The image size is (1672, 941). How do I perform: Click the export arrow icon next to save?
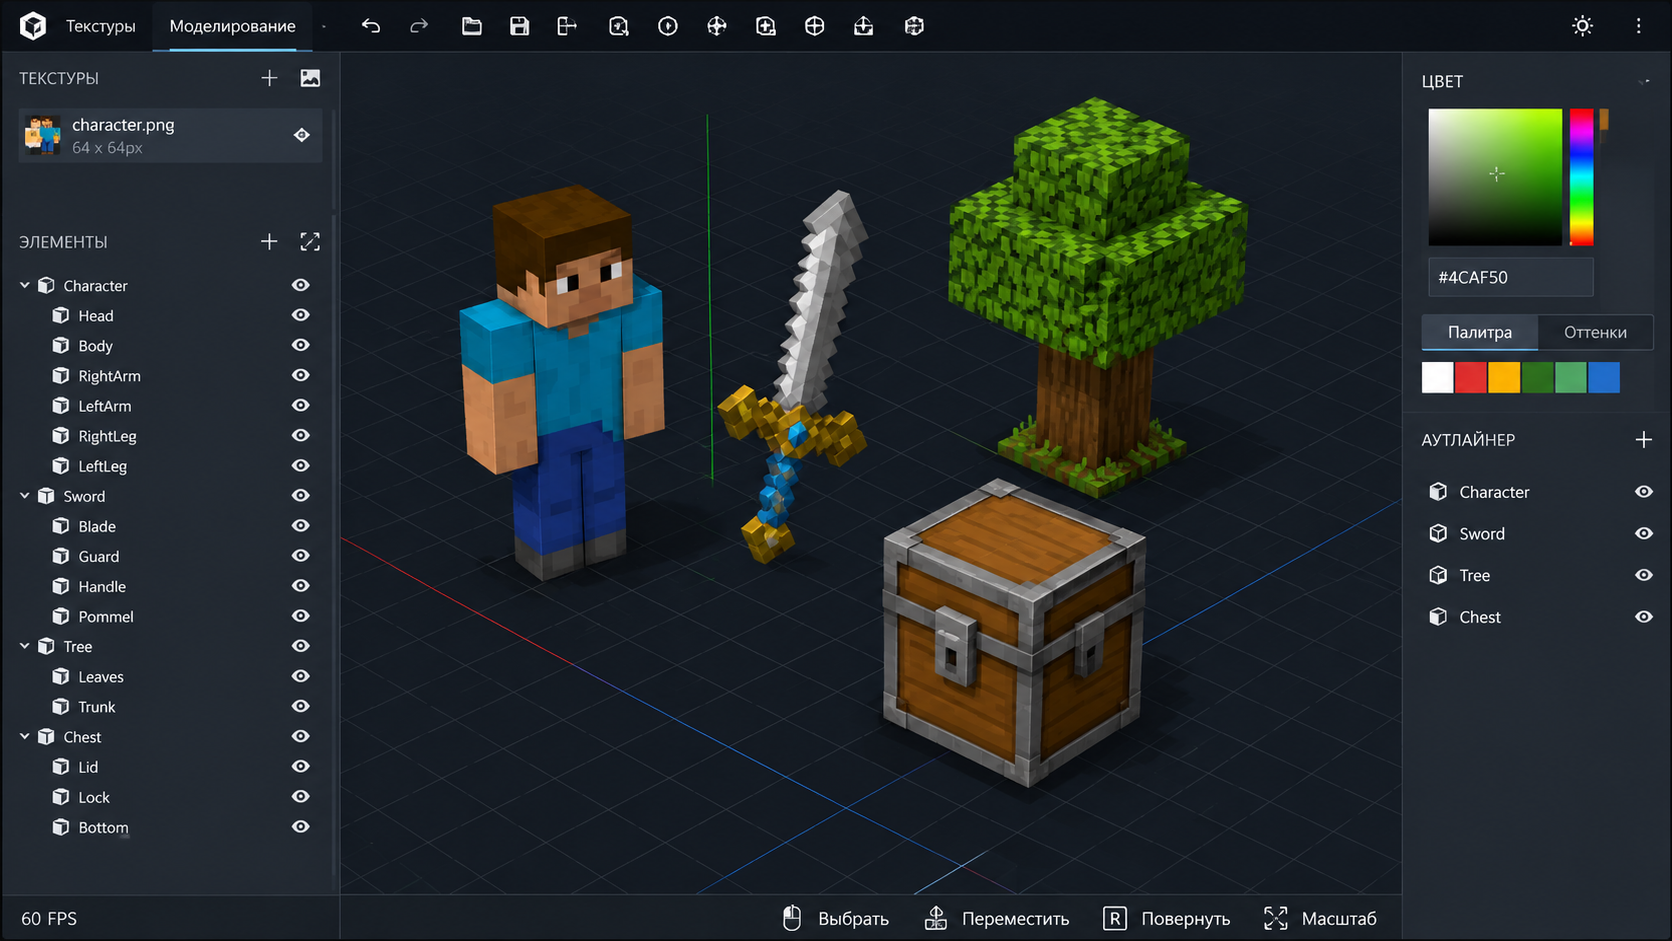pyautogui.click(x=567, y=26)
